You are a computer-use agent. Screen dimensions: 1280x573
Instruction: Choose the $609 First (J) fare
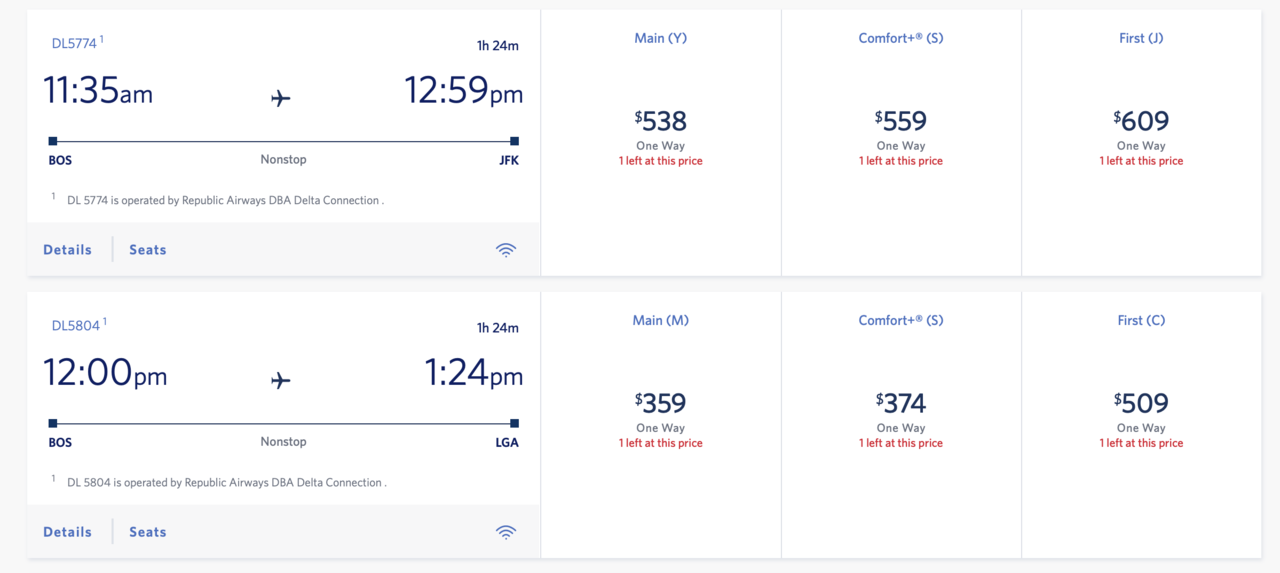click(x=1141, y=122)
